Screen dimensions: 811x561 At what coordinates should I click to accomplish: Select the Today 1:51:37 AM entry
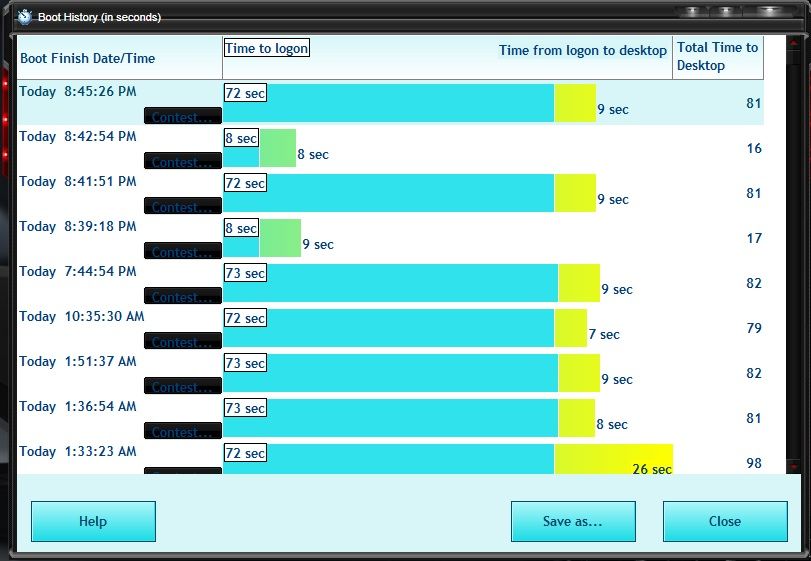point(78,361)
